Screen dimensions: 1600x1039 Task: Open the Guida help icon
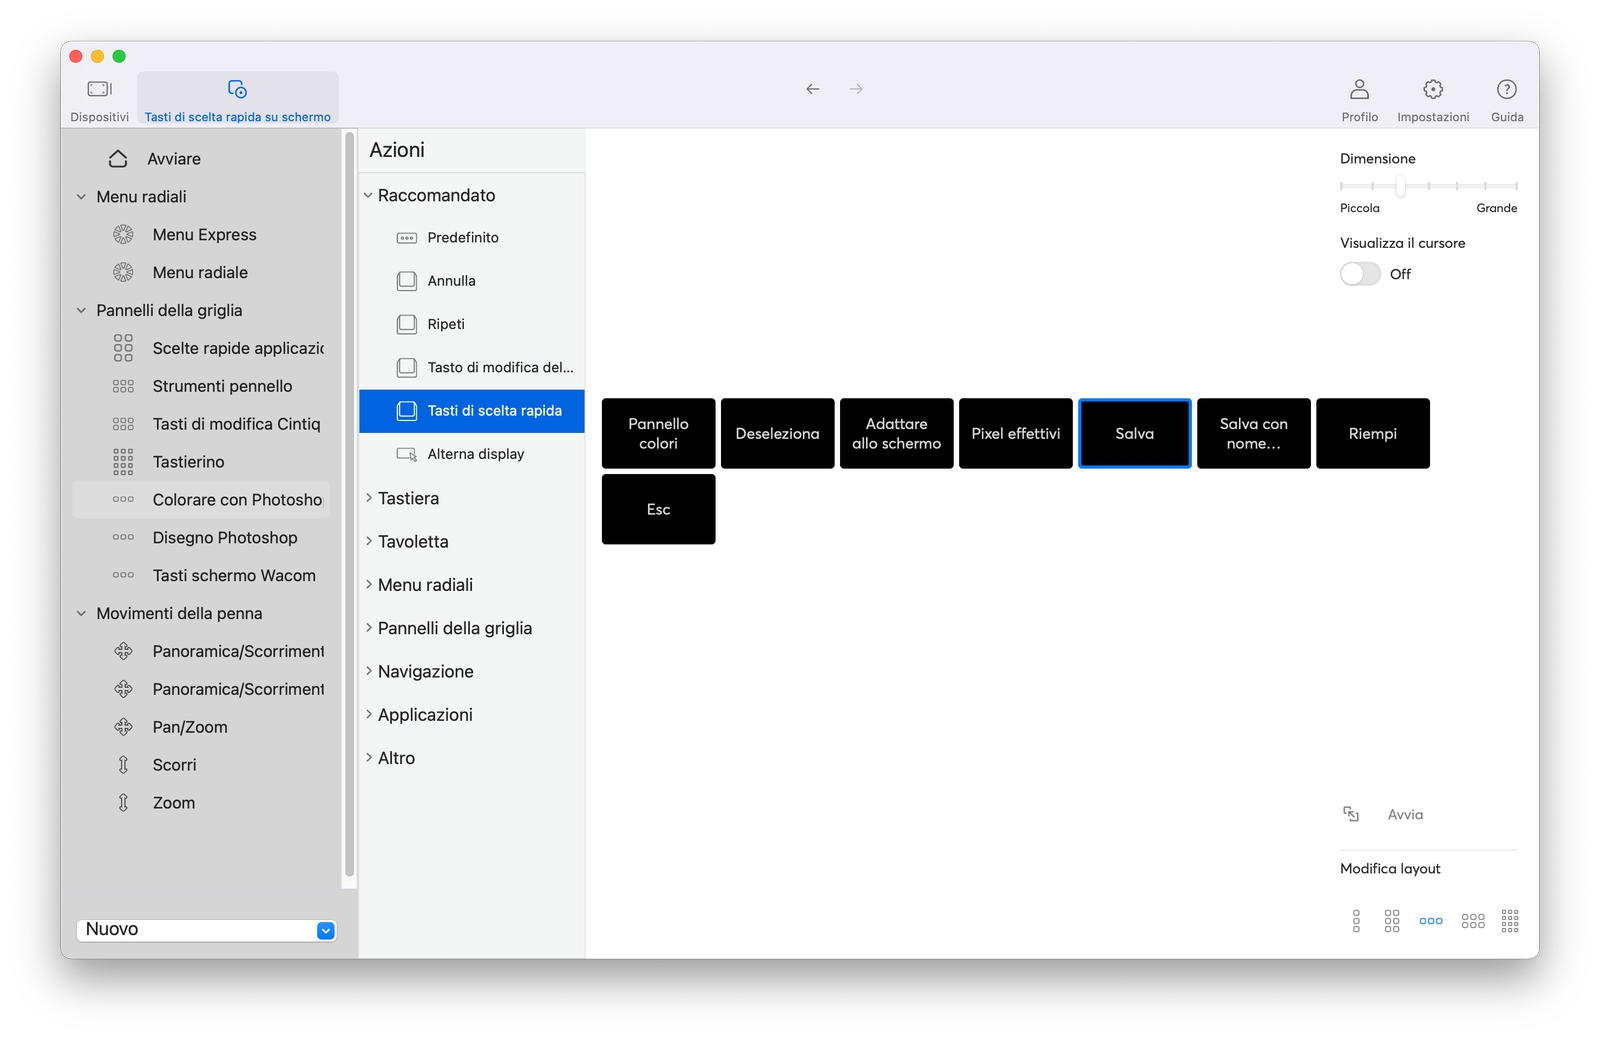(1507, 89)
